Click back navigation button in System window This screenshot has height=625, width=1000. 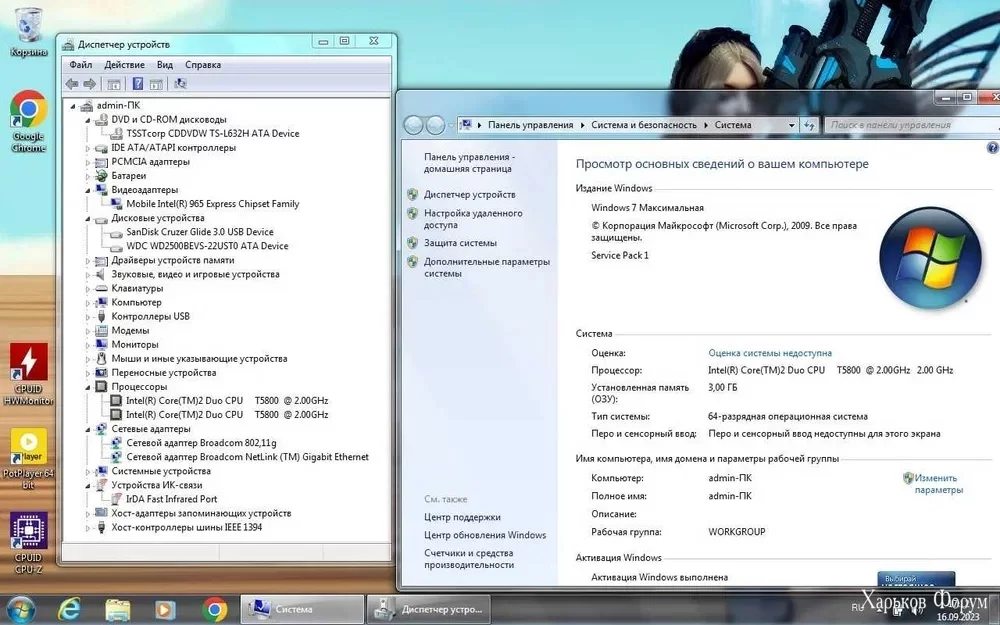[413, 125]
